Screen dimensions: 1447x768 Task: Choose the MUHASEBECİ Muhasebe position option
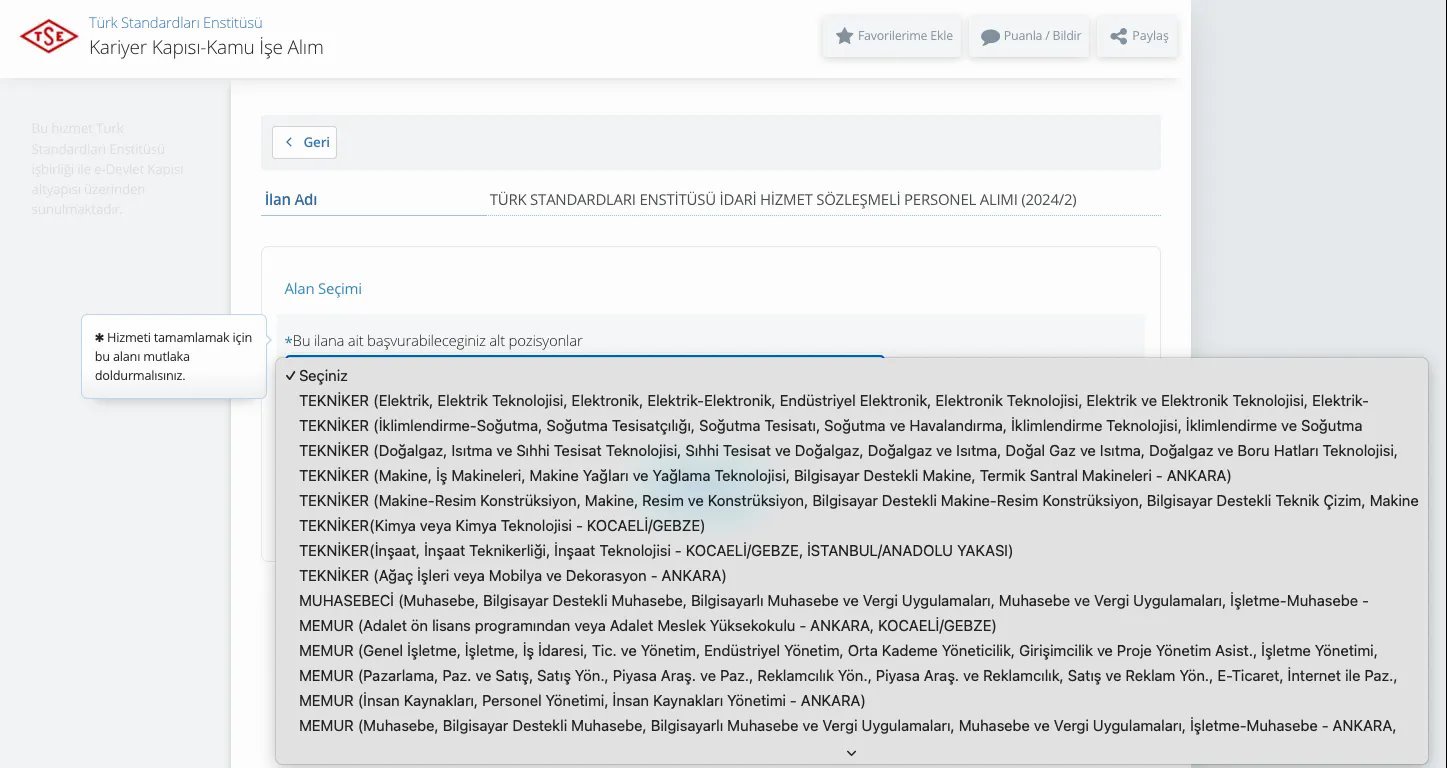coord(700,600)
